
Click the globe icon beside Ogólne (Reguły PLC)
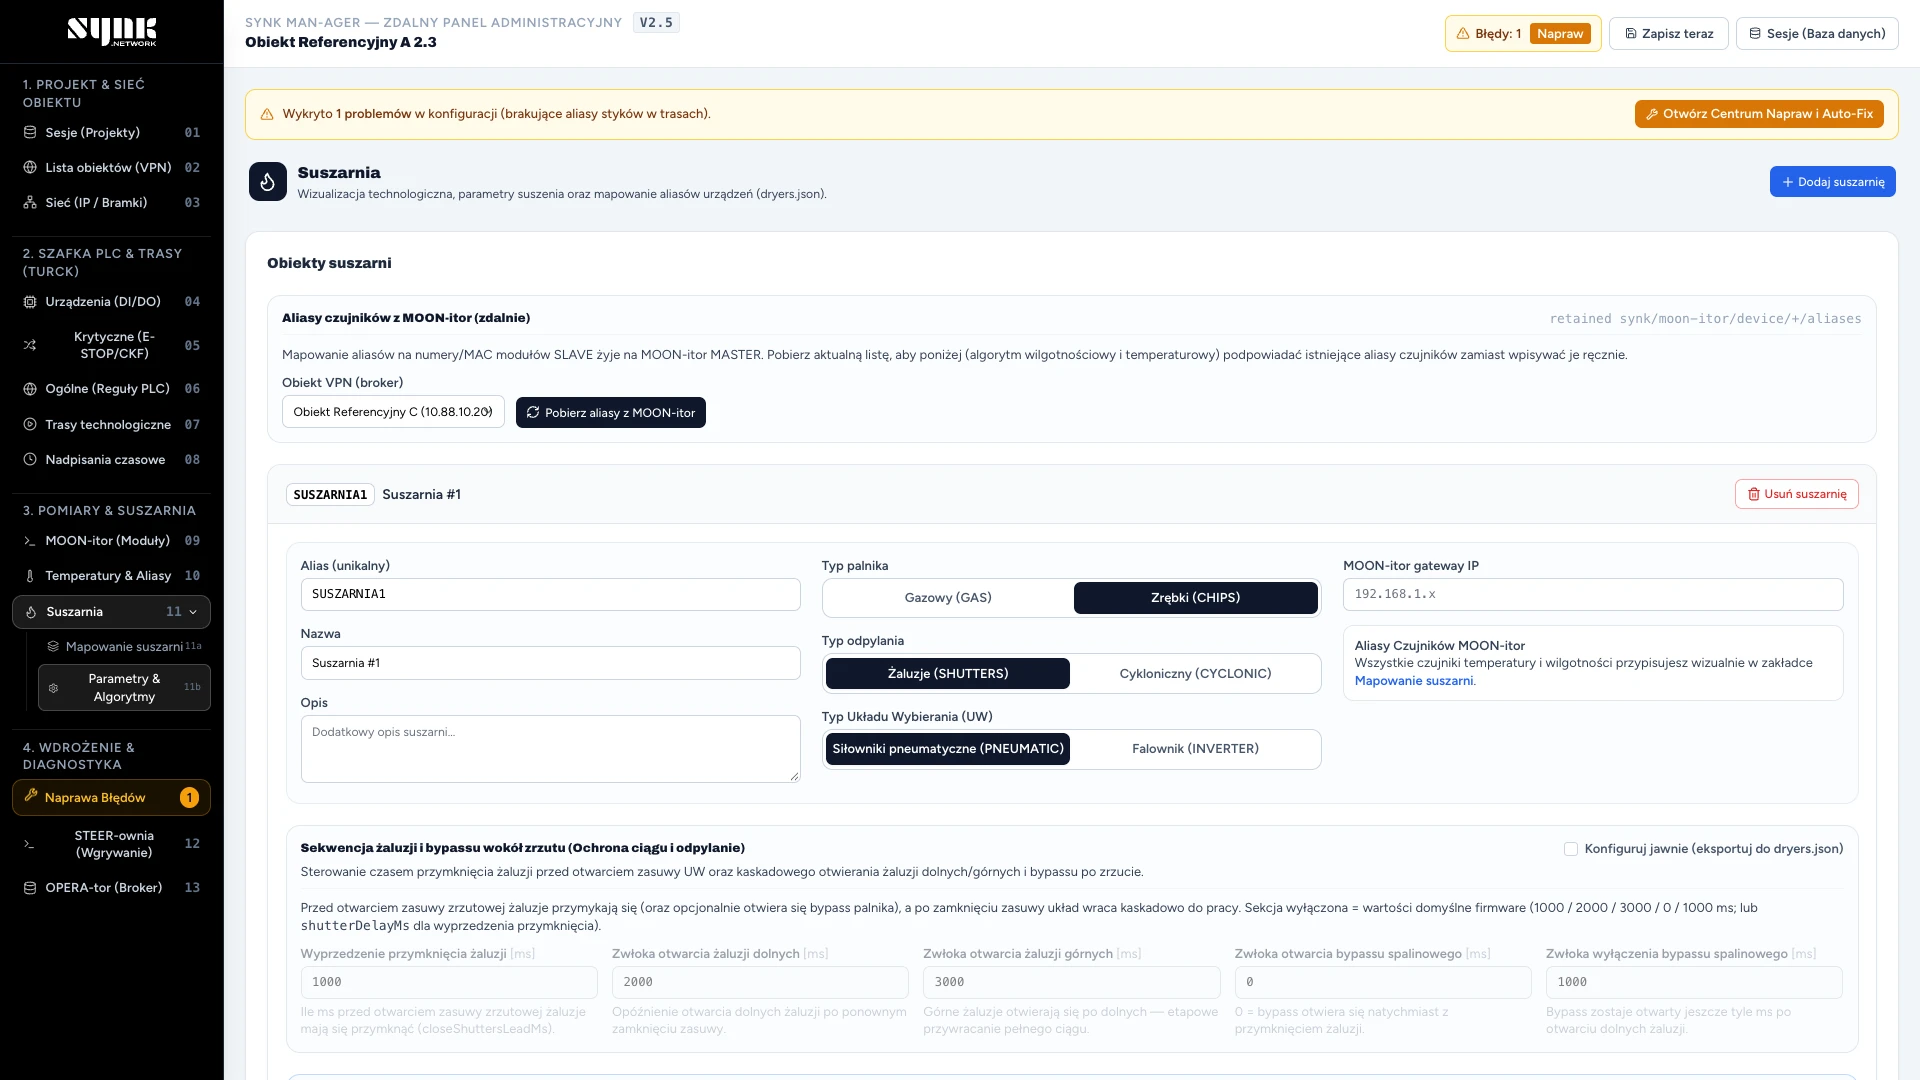point(30,389)
